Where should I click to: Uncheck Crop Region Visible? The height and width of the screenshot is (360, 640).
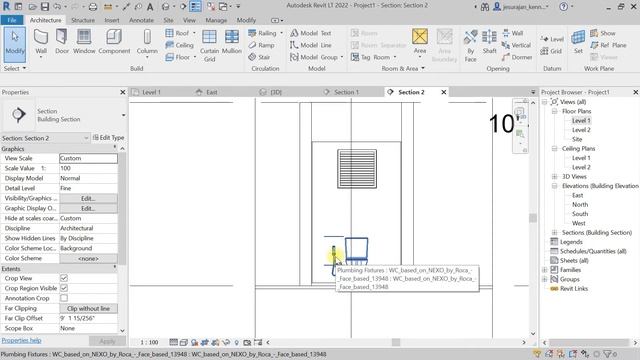(x=64, y=288)
